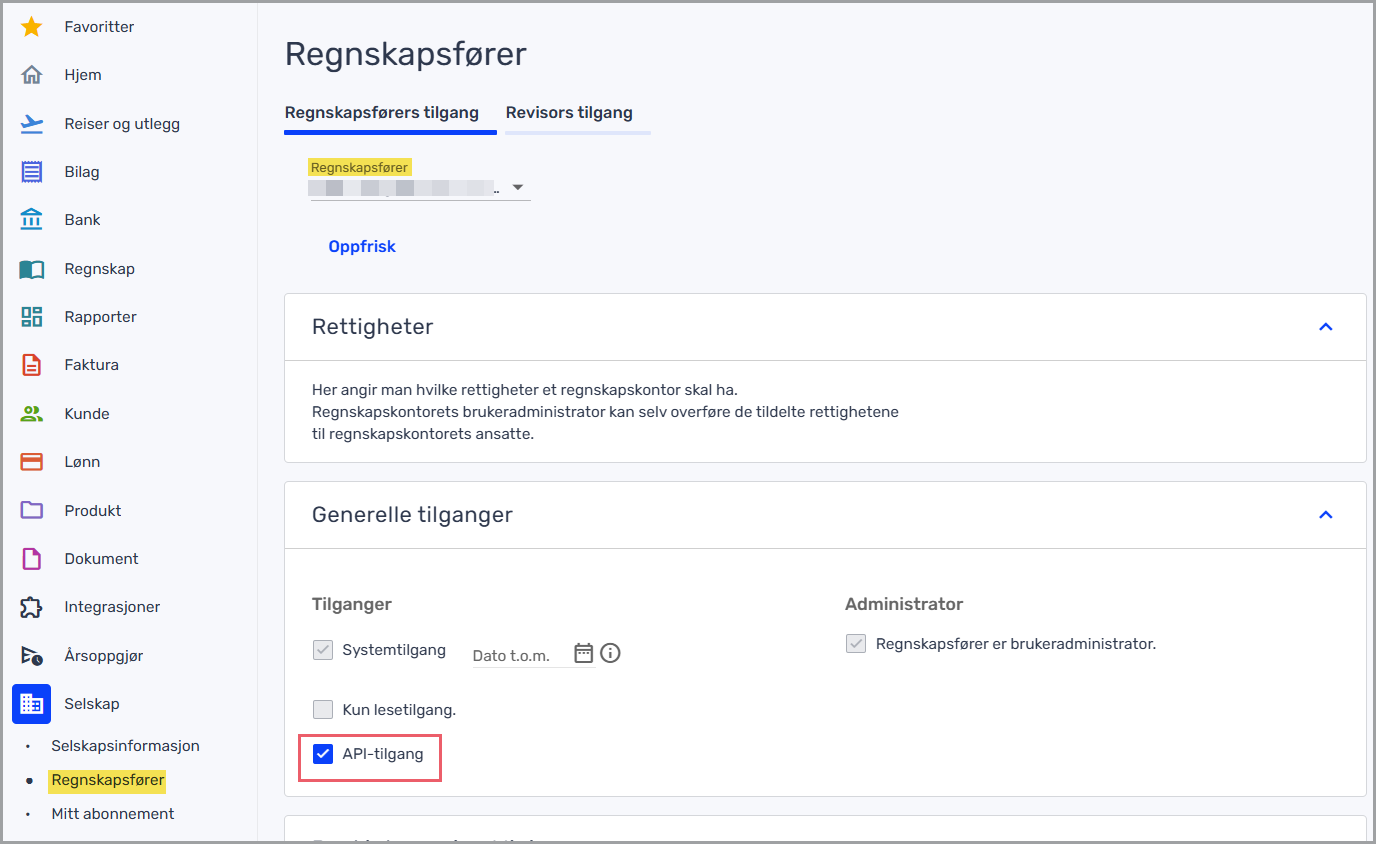Click the Favoritter star icon
1376x844 pixels.
tap(32, 27)
